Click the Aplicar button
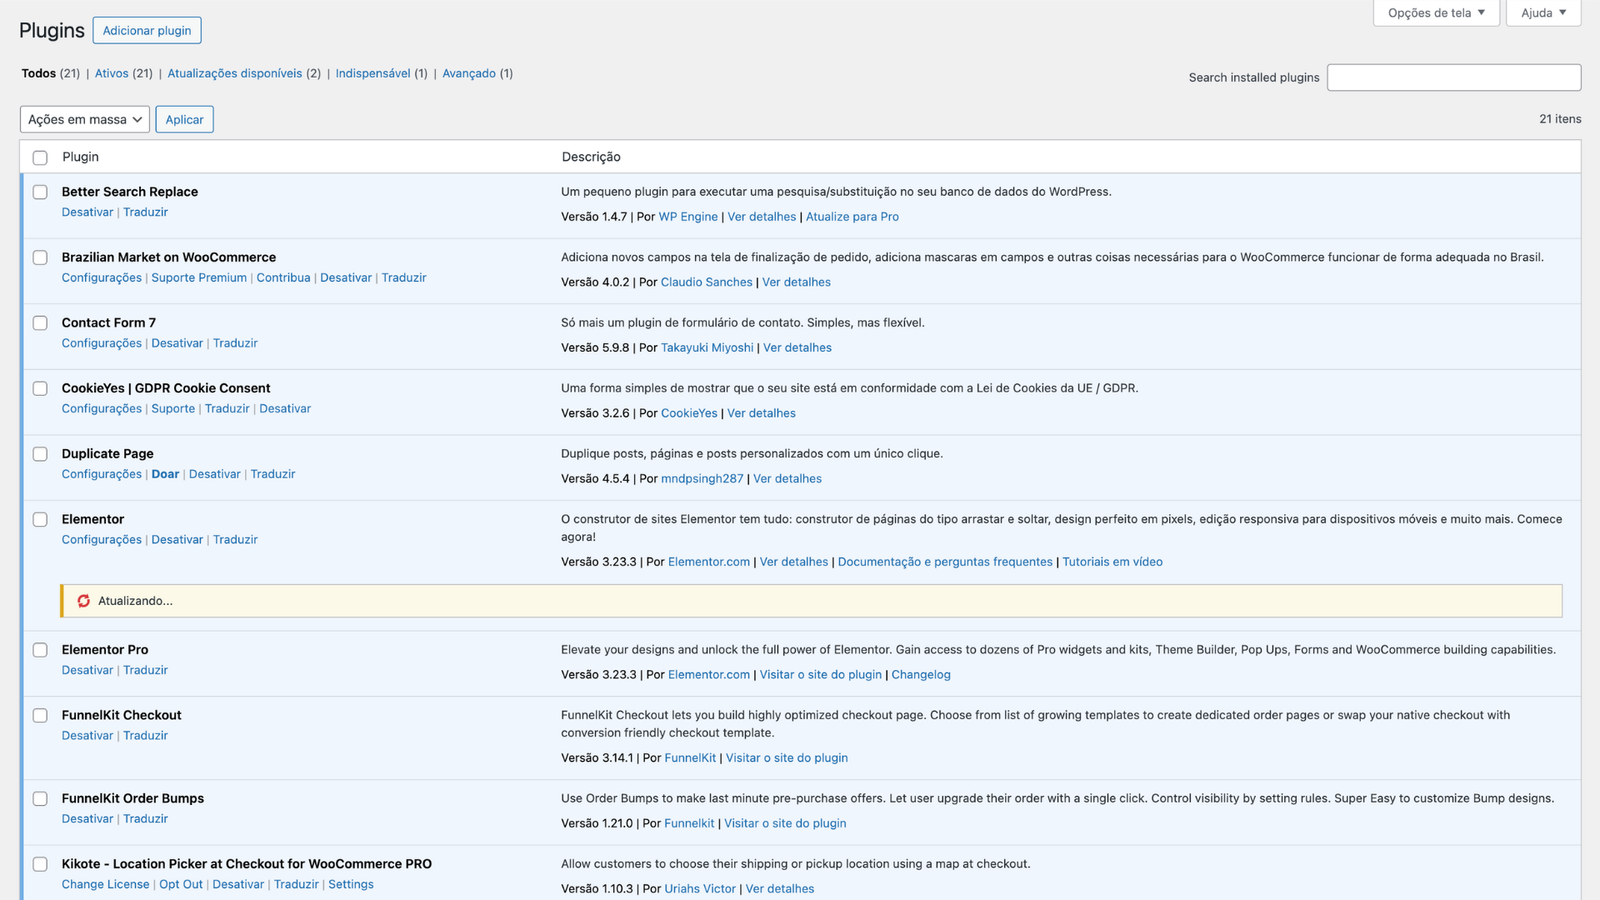This screenshot has height=900, width=1600. (x=184, y=119)
